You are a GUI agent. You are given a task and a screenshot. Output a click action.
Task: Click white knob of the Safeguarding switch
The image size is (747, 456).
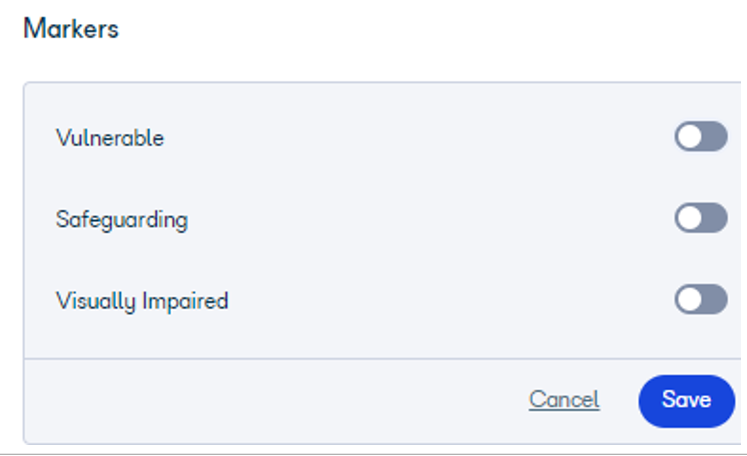(689, 218)
